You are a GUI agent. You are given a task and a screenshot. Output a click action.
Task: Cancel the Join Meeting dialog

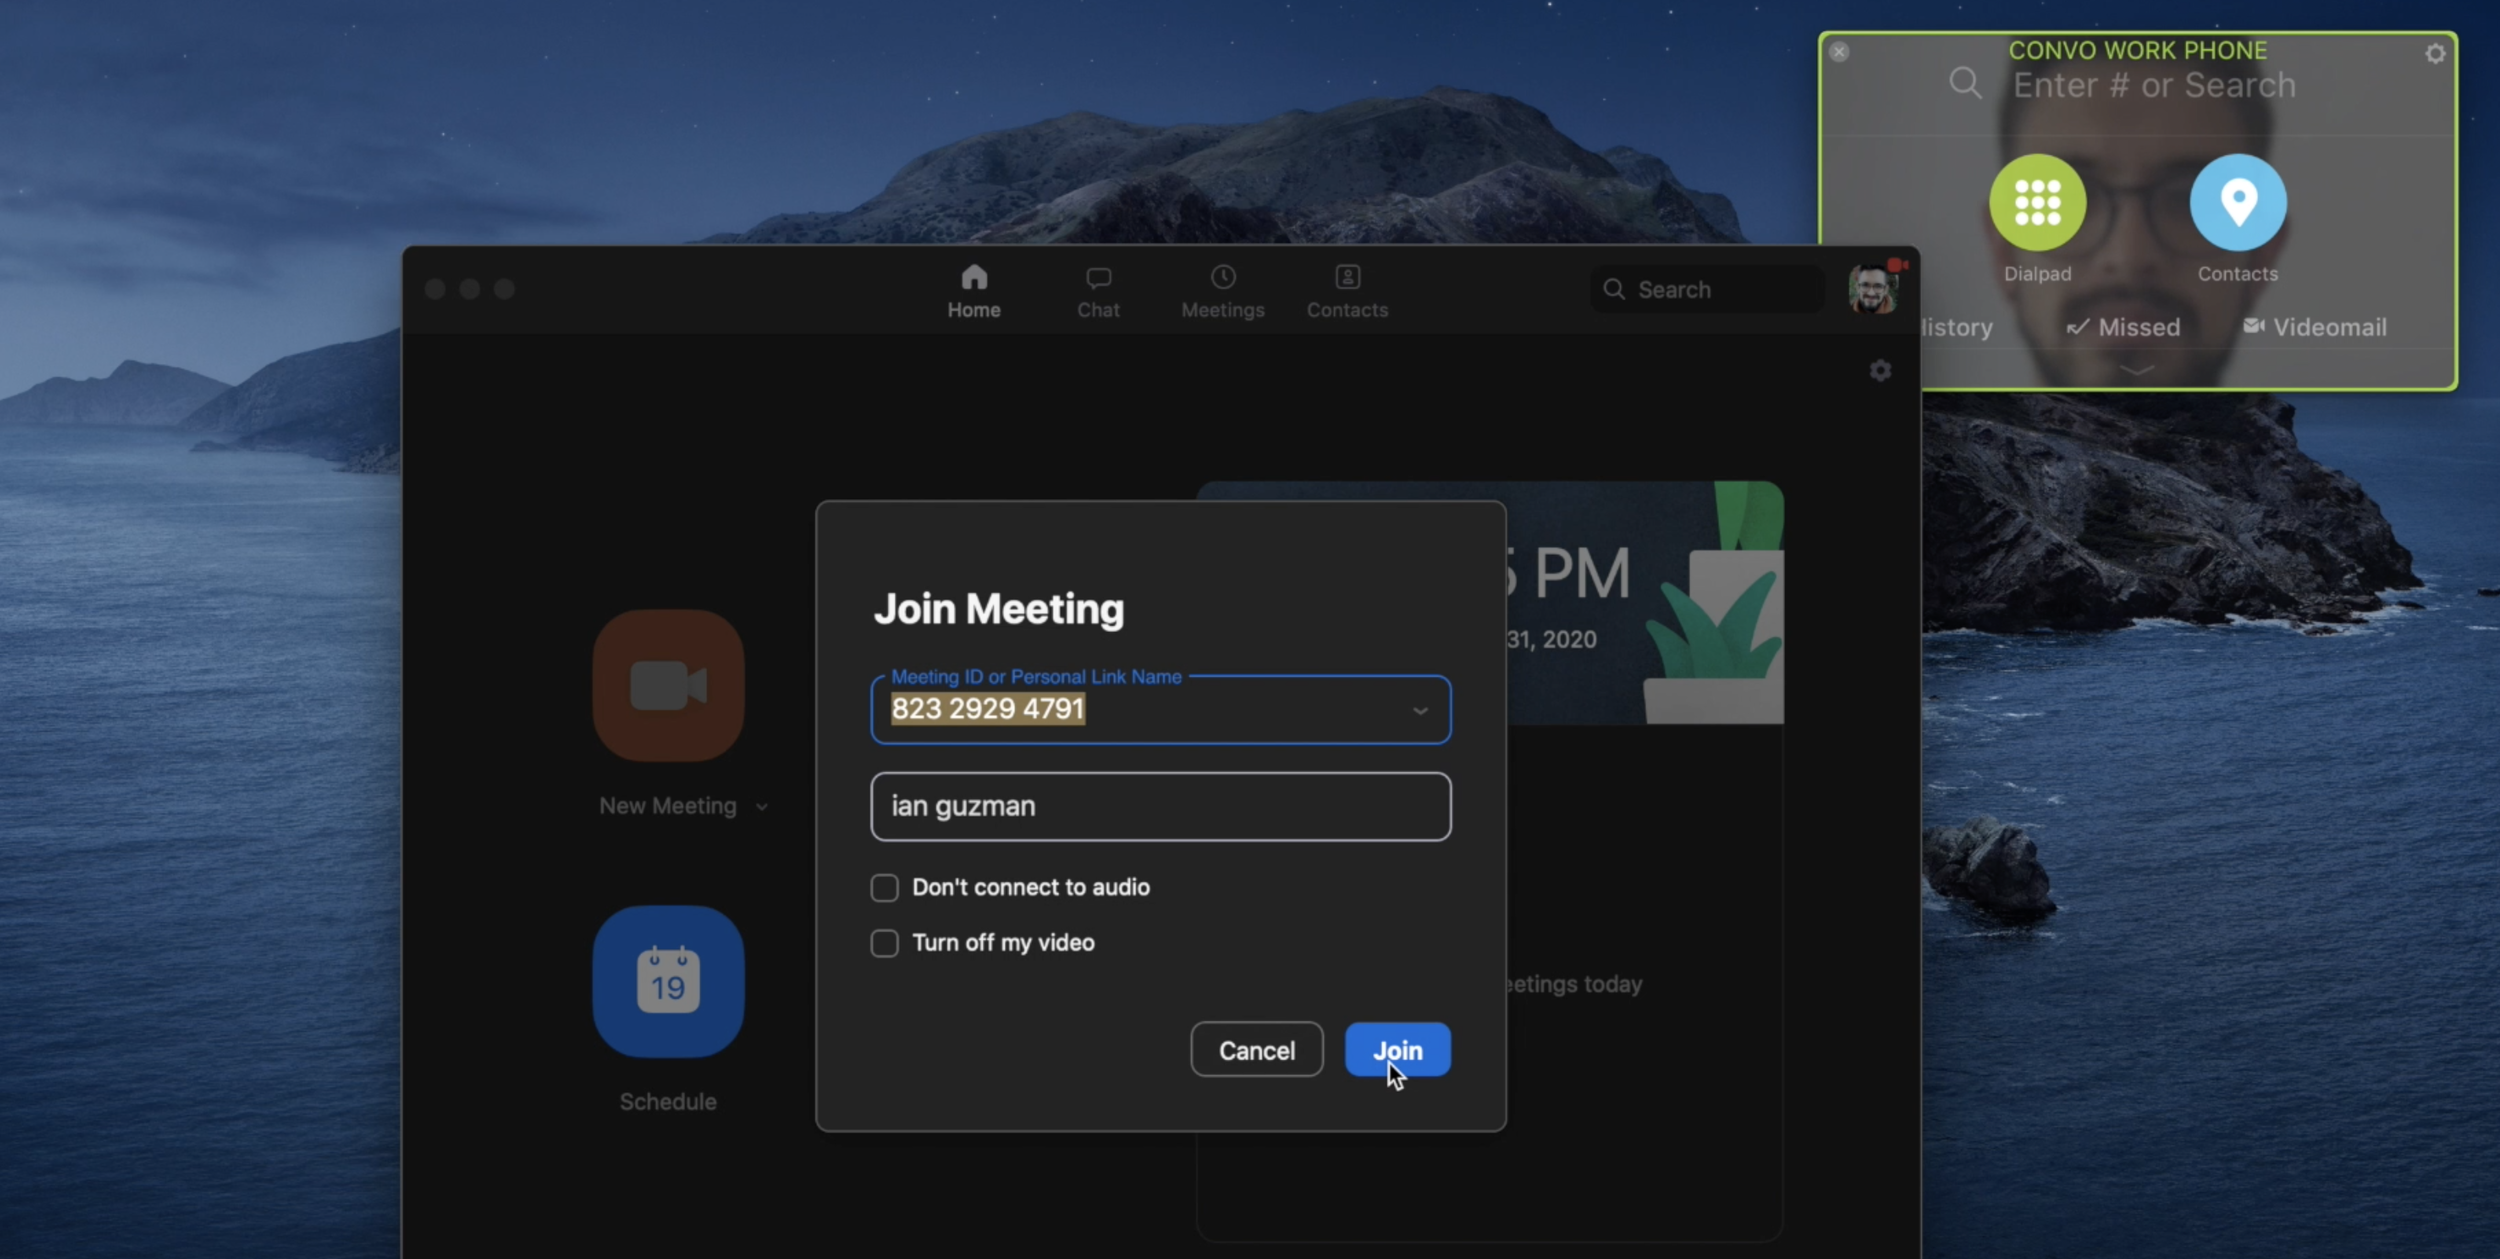pyautogui.click(x=1256, y=1050)
